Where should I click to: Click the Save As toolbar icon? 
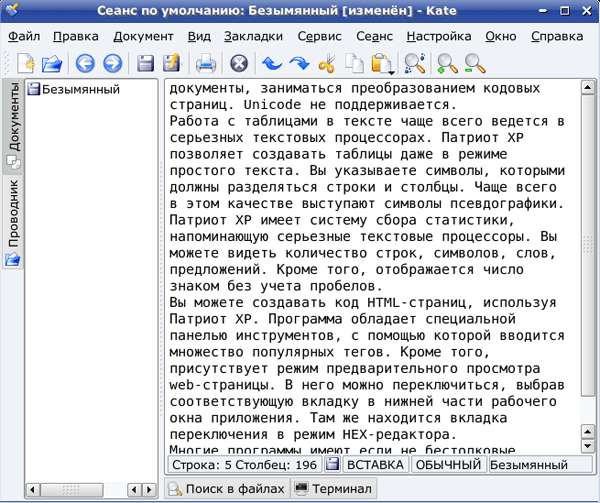coord(171,64)
